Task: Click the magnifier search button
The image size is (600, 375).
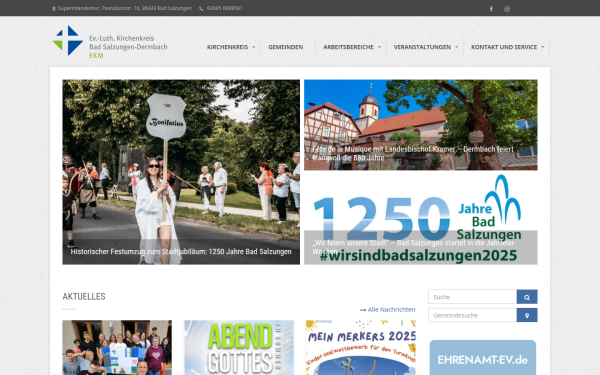Action: 527,297
